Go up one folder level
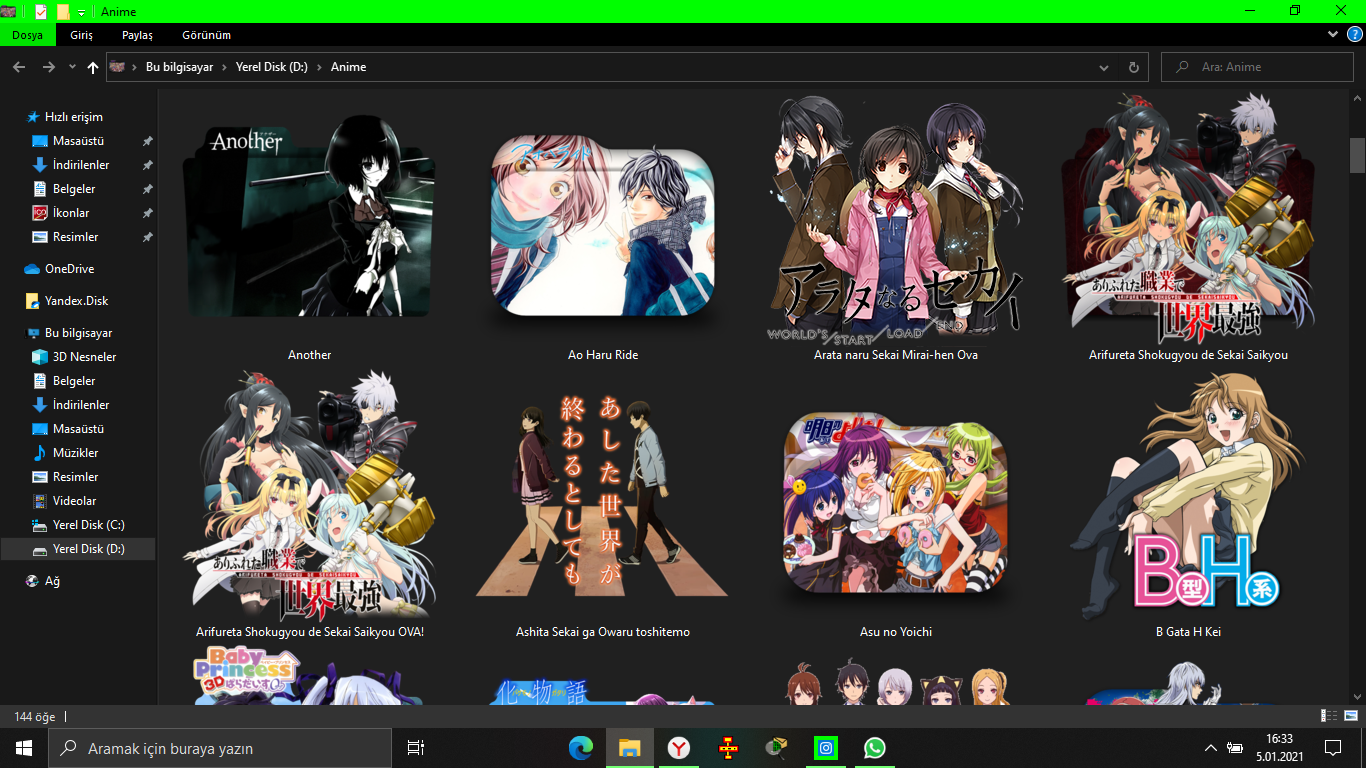The height and width of the screenshot is (768, 1366). (93, 67)
